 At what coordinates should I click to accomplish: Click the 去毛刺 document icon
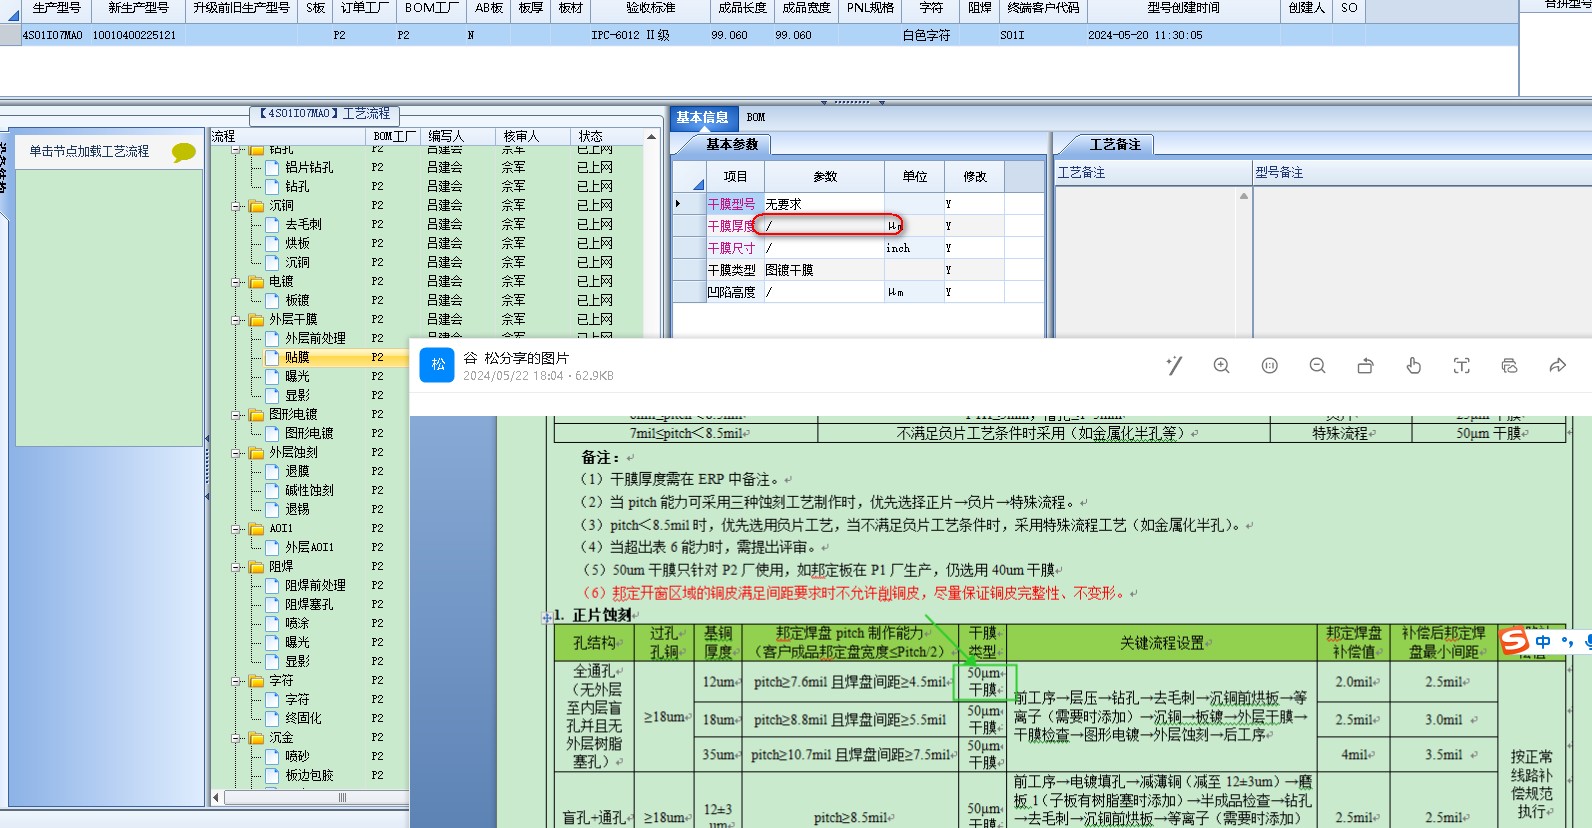coord(272,225)
